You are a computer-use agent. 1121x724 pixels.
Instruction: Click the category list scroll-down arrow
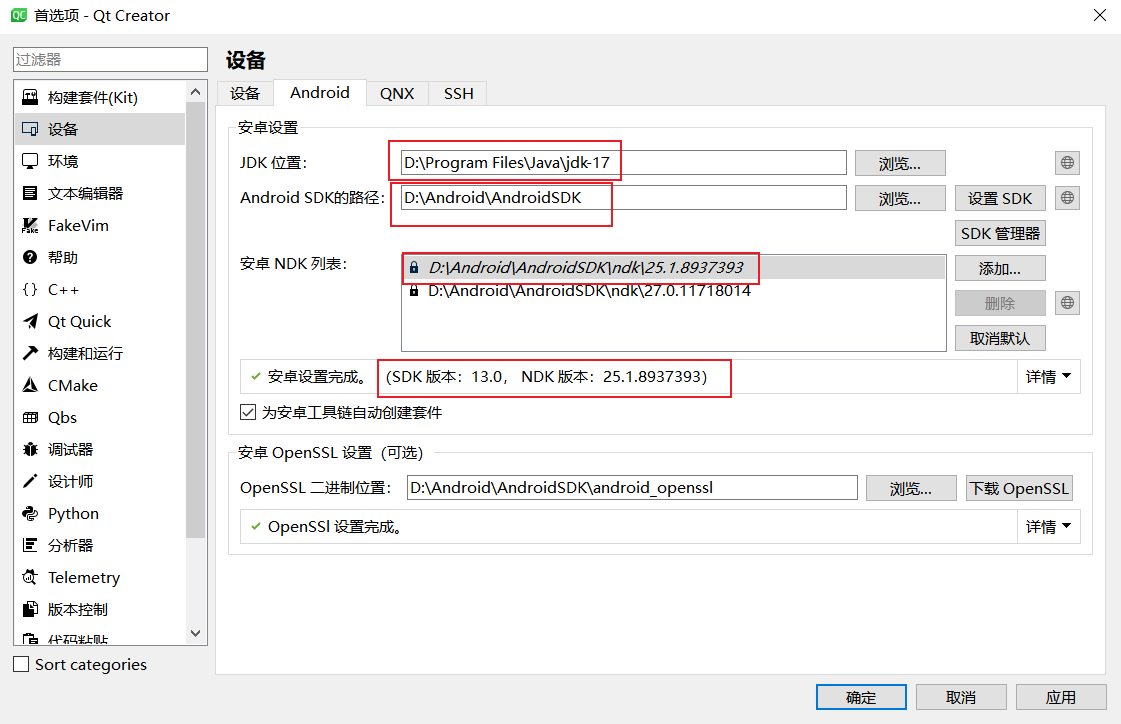pos(195,634)
